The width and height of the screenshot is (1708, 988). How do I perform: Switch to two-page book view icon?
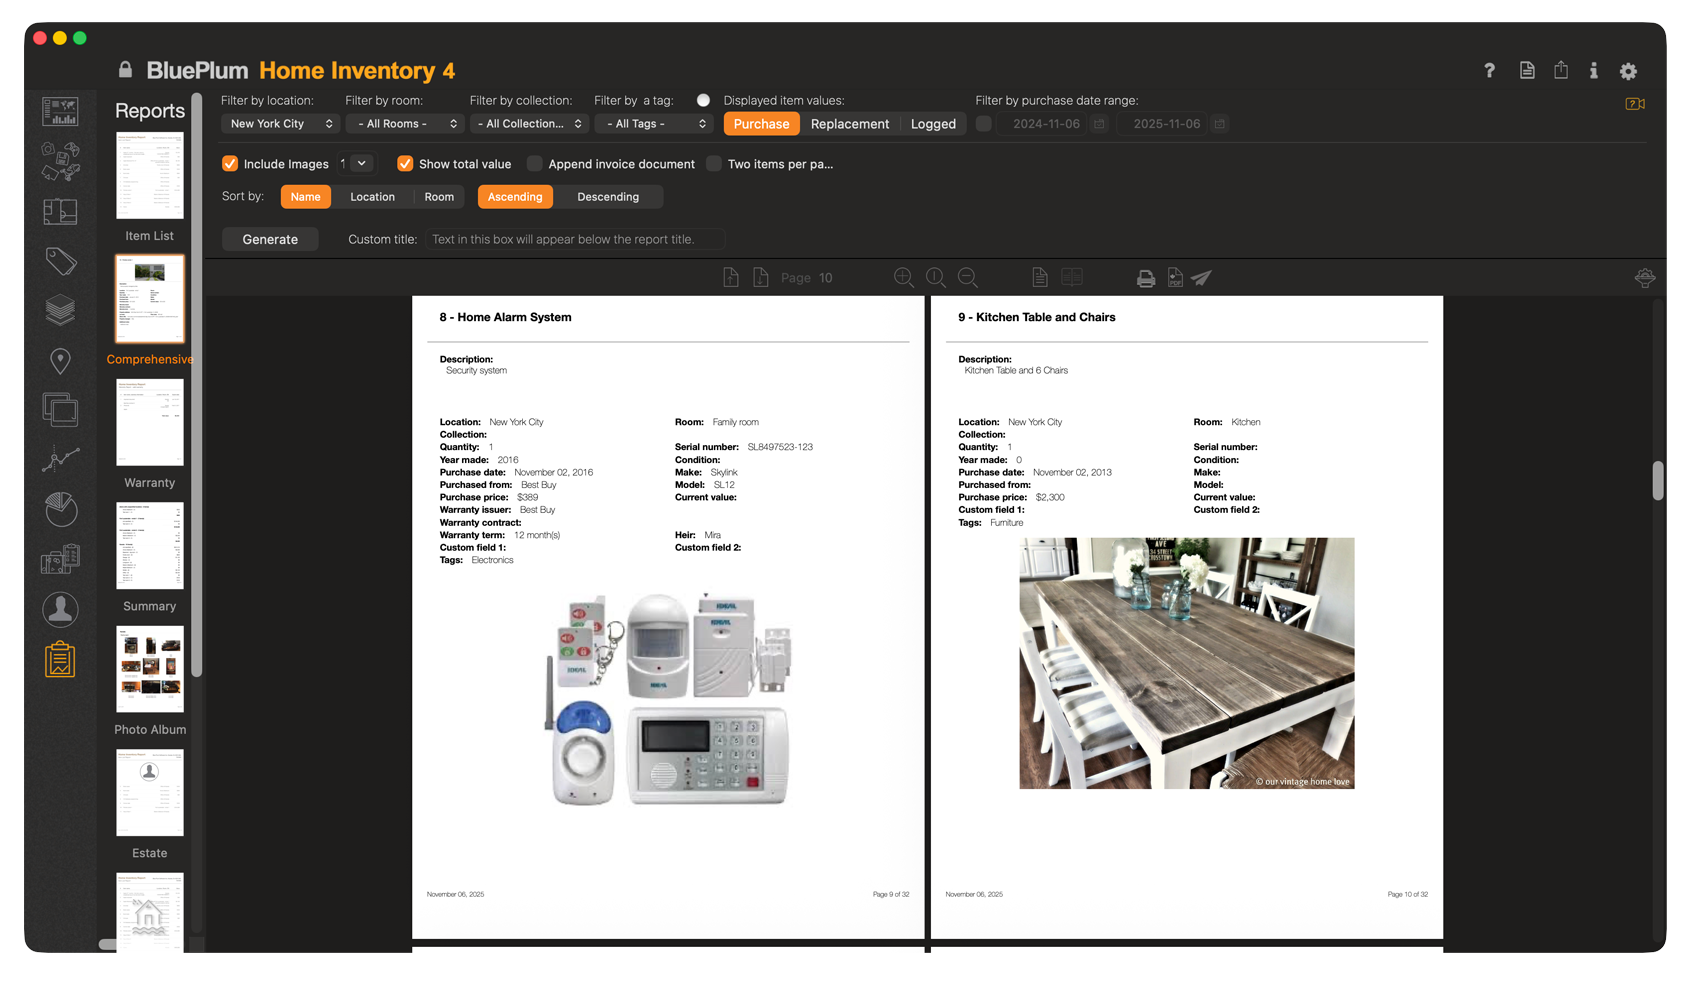click(x=1072, y=277)
